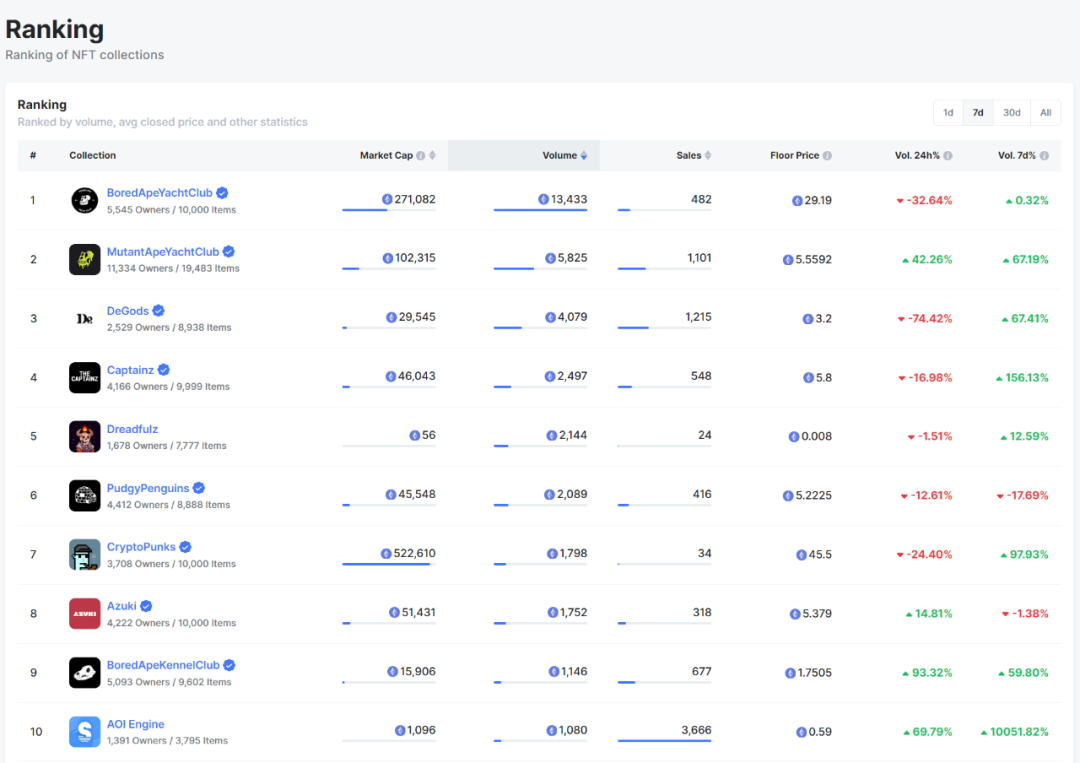
Task: Click PudgyPenguins -17.69% weekly change
Action: point(1023,496)
